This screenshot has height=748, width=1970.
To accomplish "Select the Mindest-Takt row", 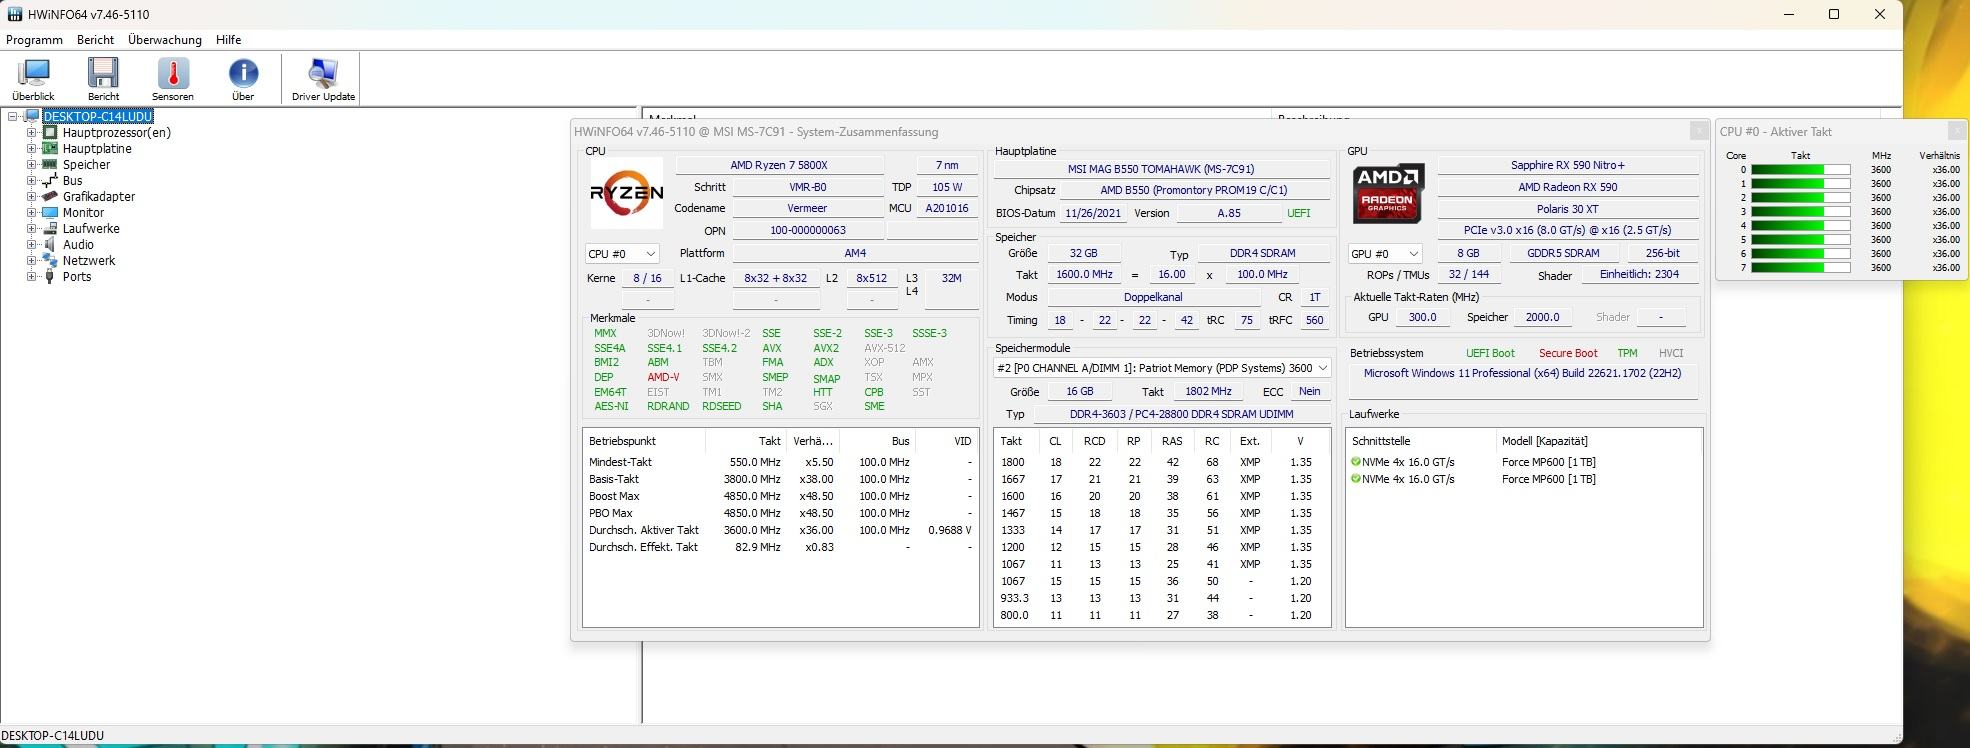I will coord(780,462).
